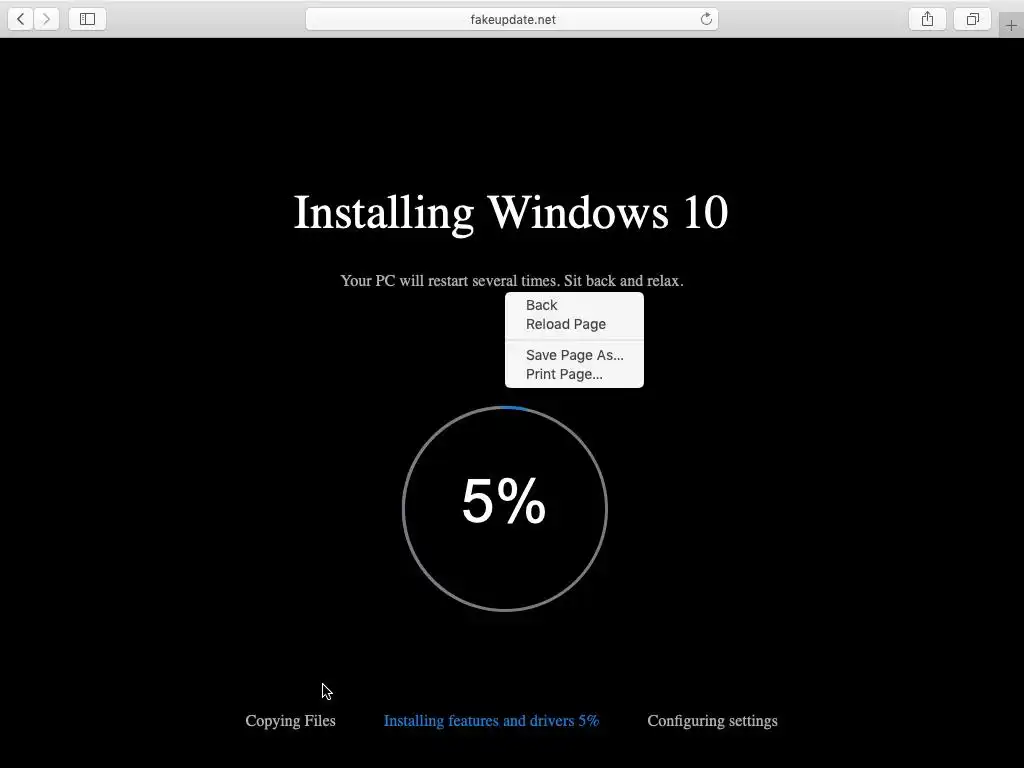This screenshot has height=768, width=1024.
Task: Choose Reload Page in the context menu
Action: (x=574, y=324)
